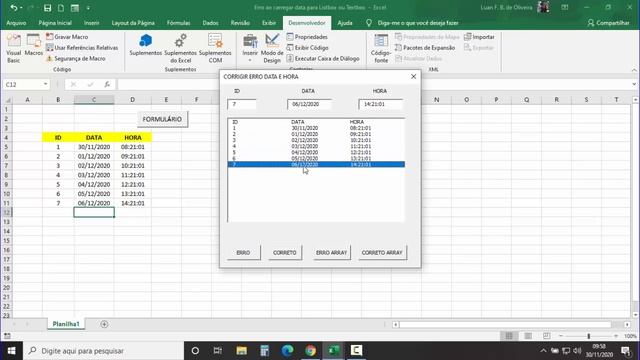This screenshot has width=640, height=360.
Task: Open Windows Start menu
Action: 11,351
